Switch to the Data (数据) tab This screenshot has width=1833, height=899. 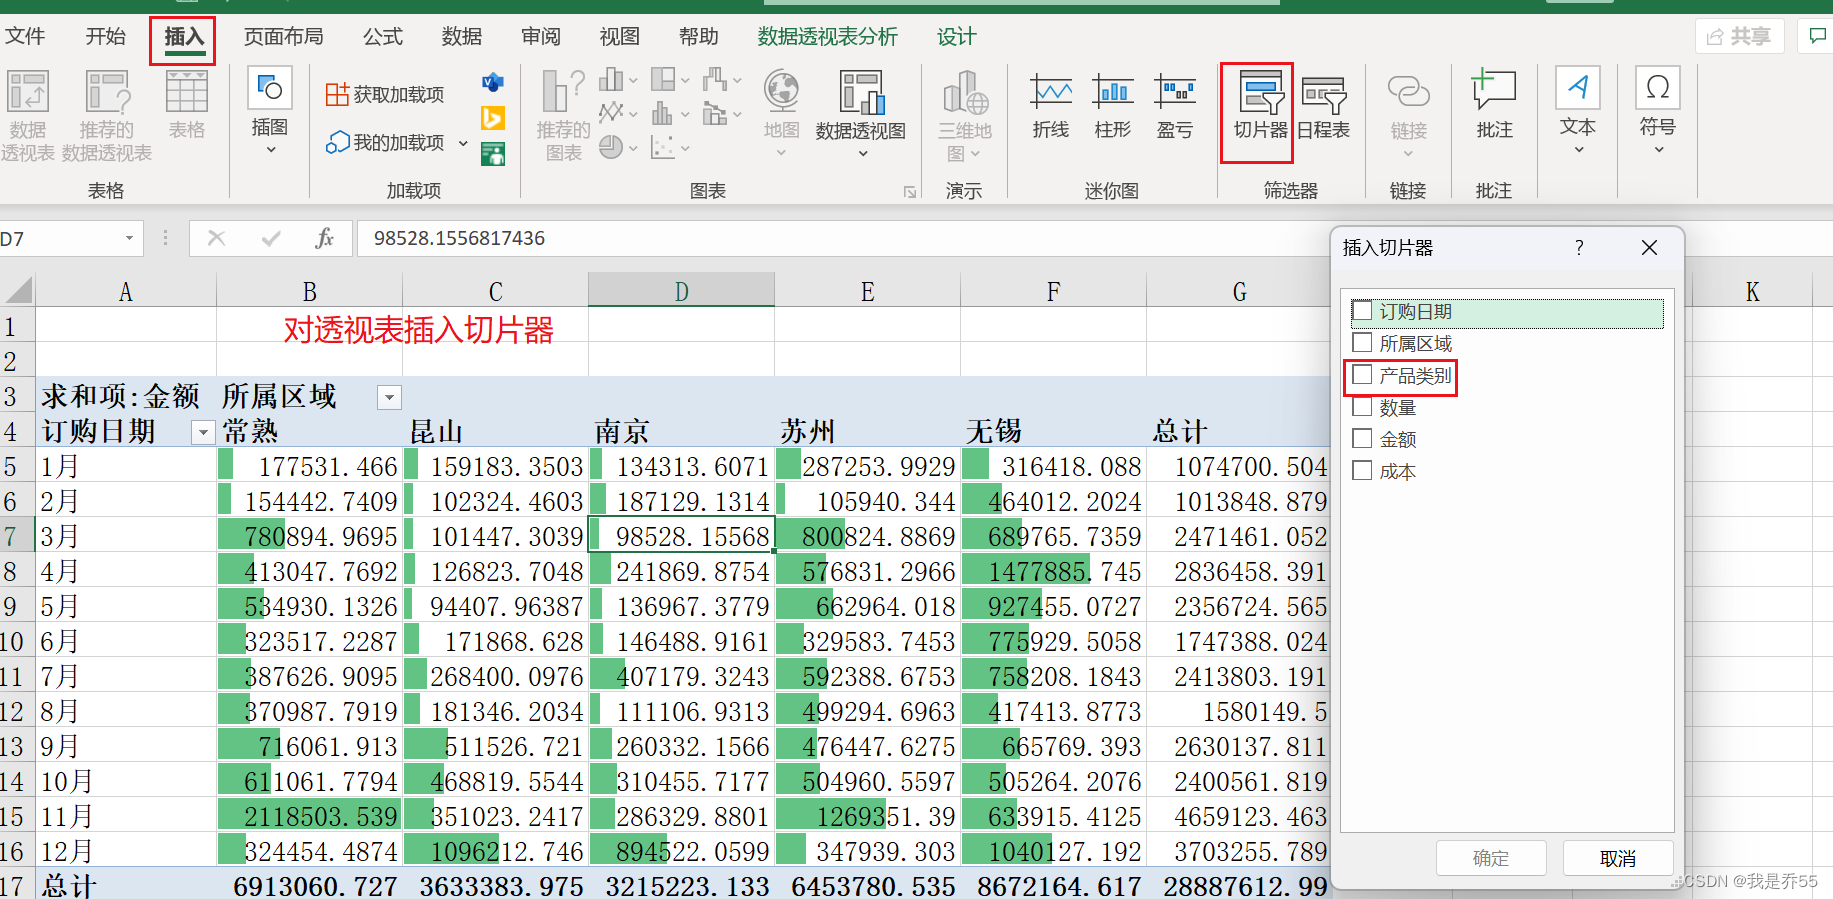point(462,36)
